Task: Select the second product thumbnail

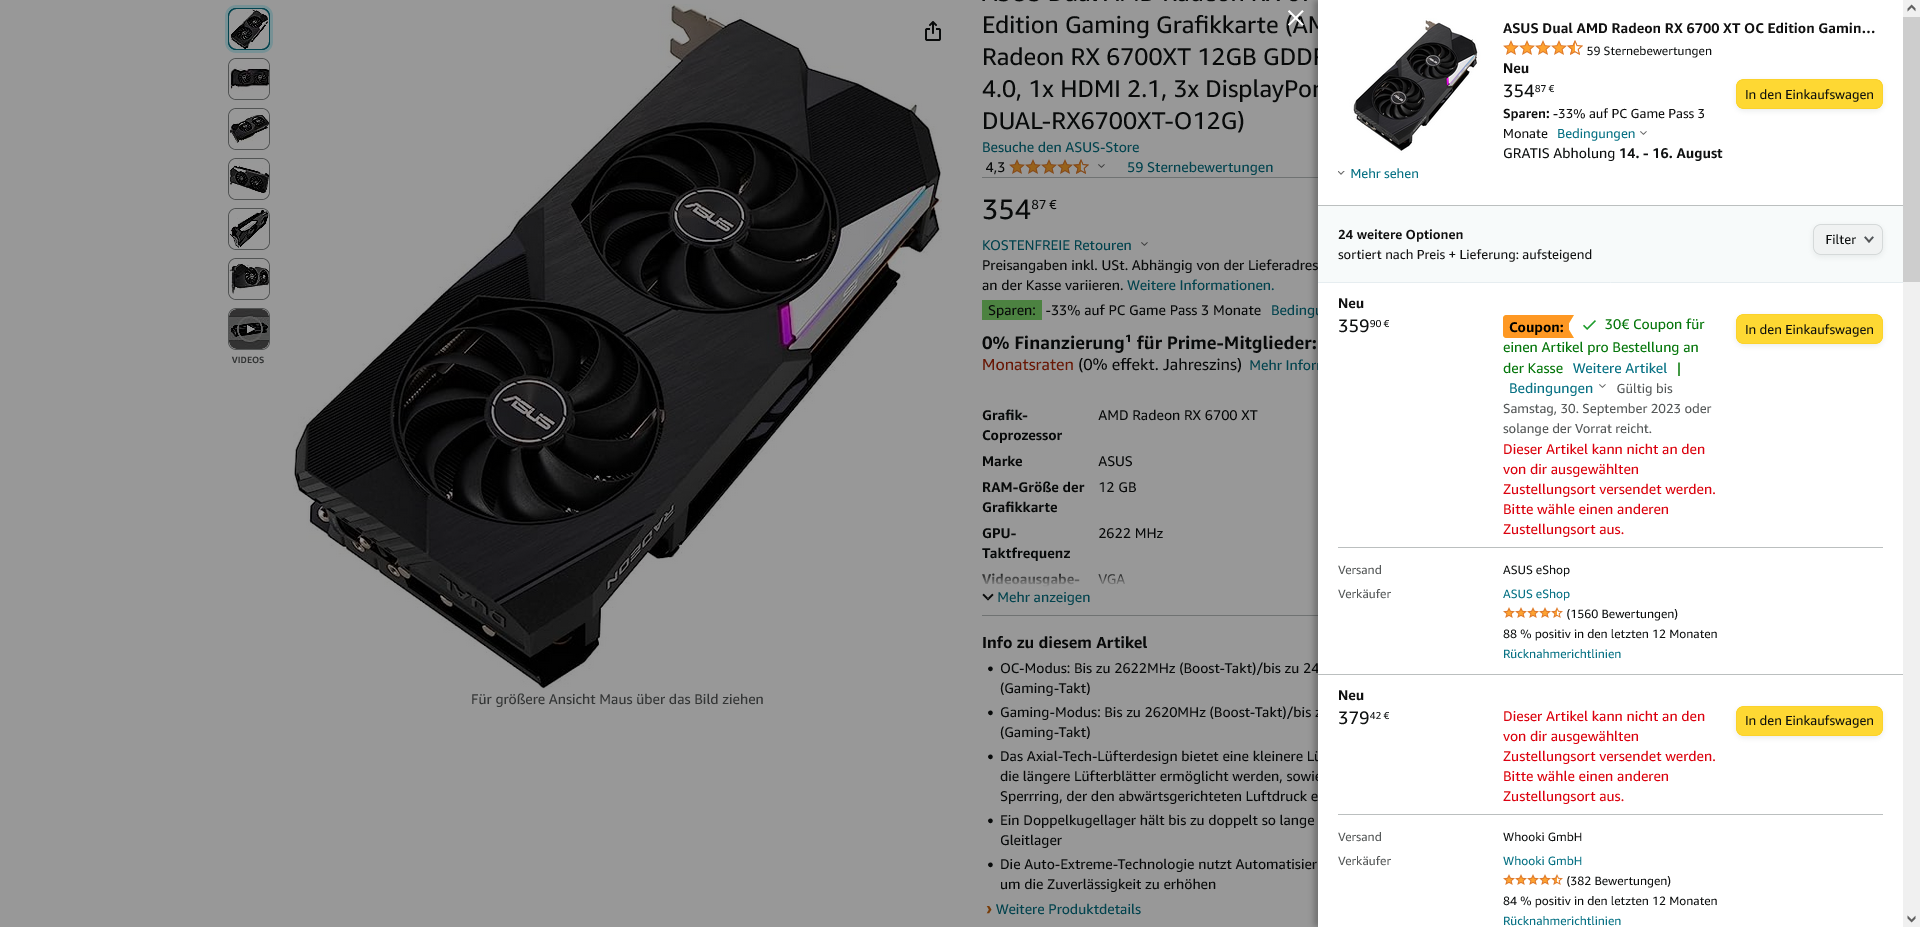Action: pos(249,79)
